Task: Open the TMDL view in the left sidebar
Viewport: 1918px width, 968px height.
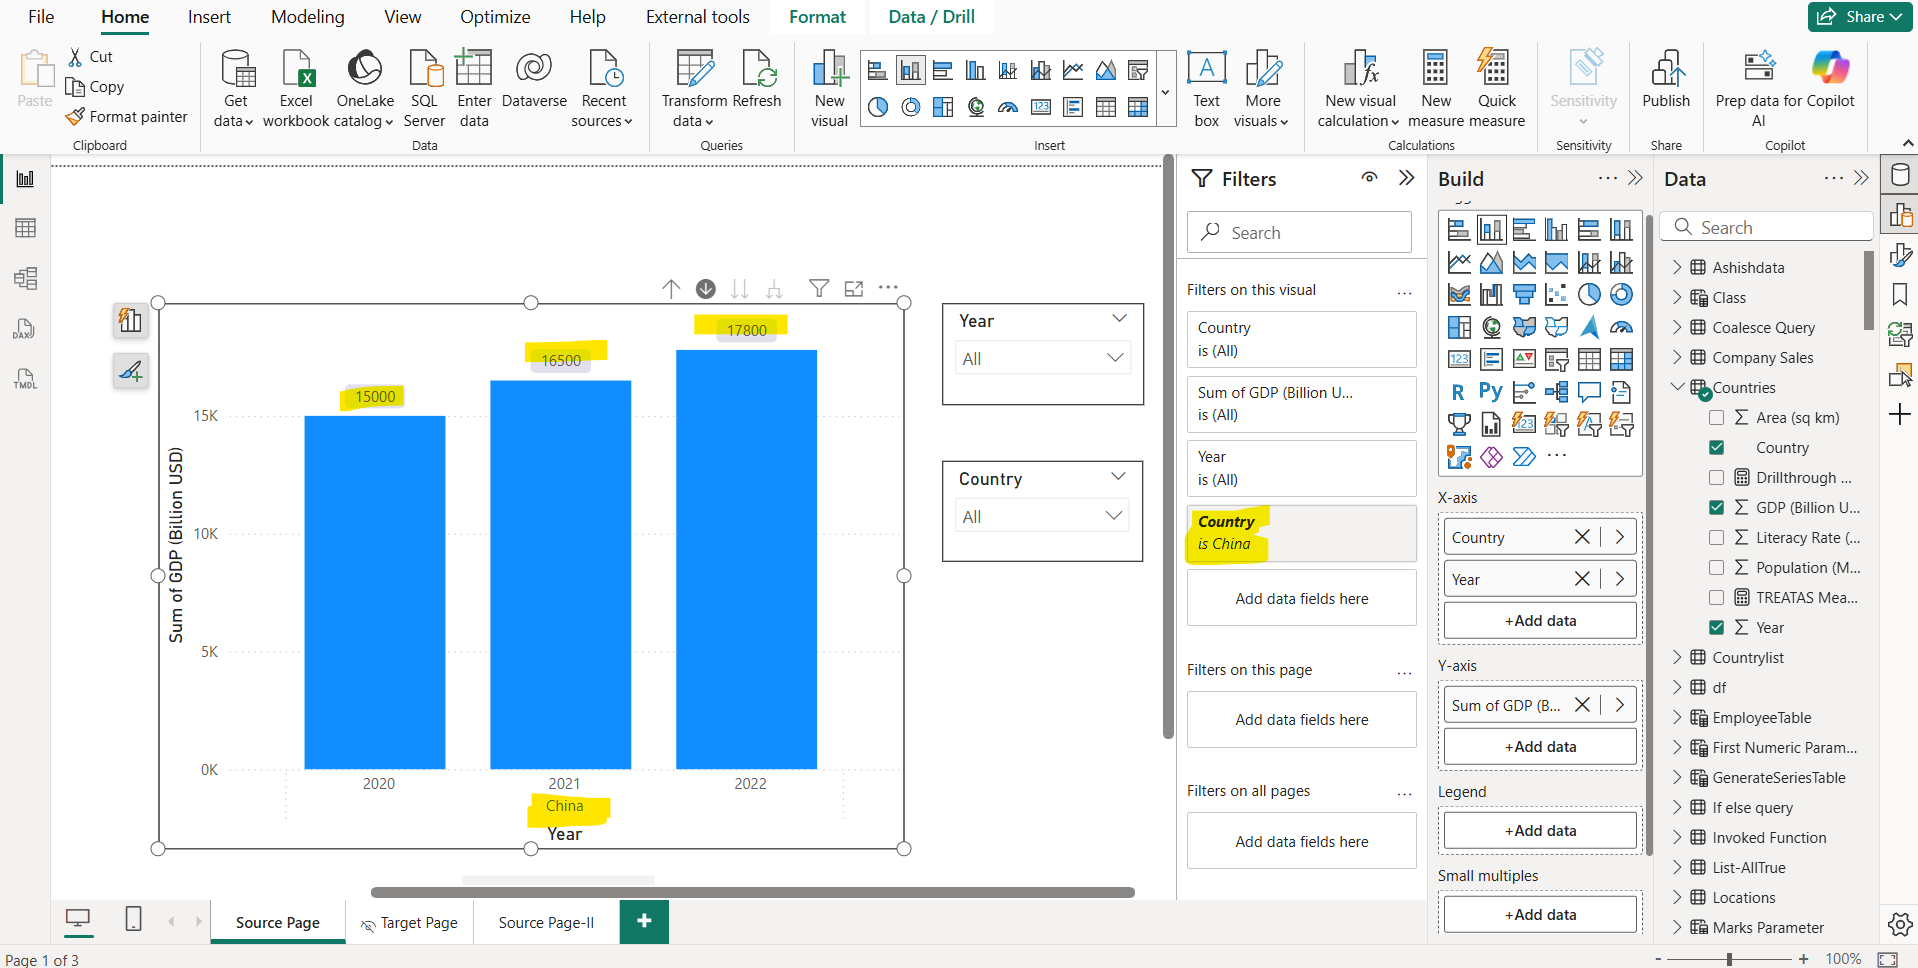Action: click(x=25, y=378)
